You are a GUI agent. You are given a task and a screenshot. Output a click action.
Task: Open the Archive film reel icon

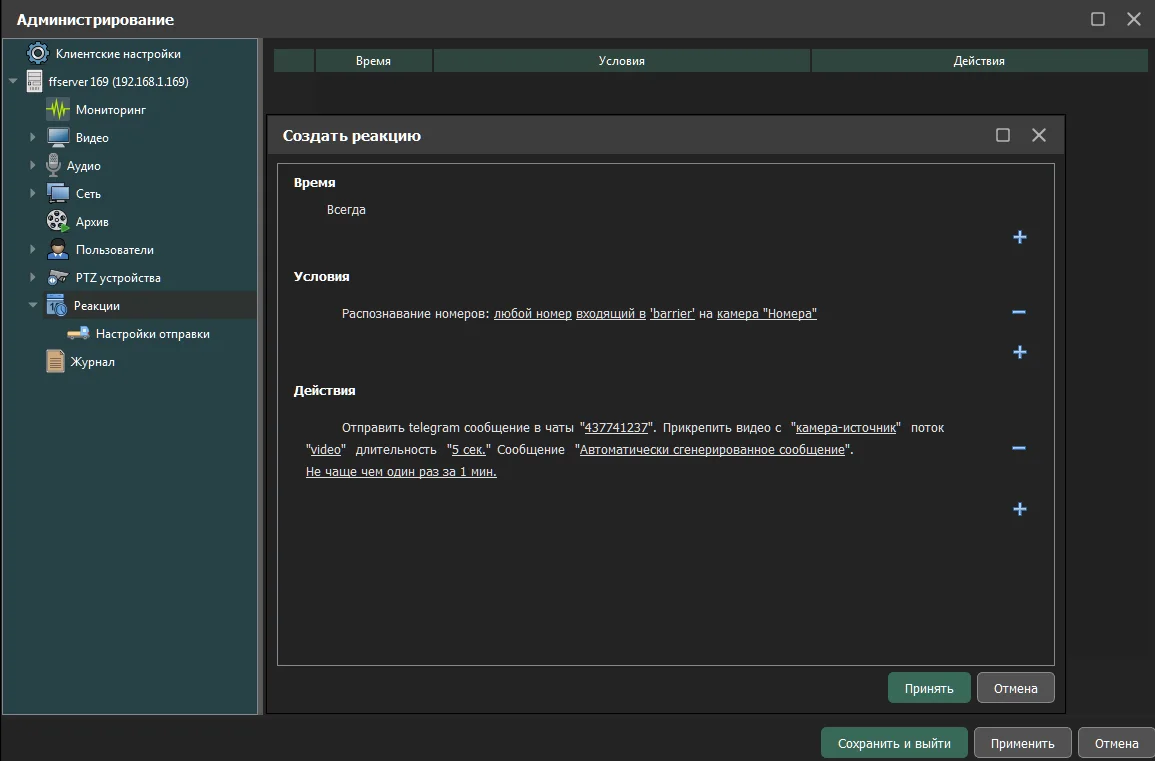[x=58, y=222]
